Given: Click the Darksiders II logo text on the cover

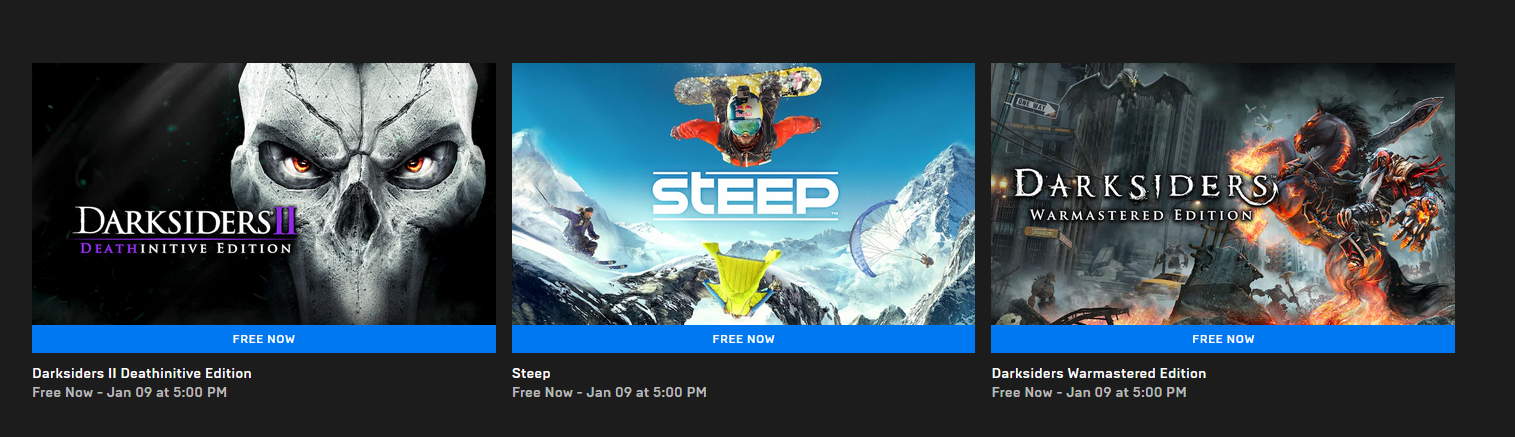Looking at the screenshot, I should [x=187, y=230].
